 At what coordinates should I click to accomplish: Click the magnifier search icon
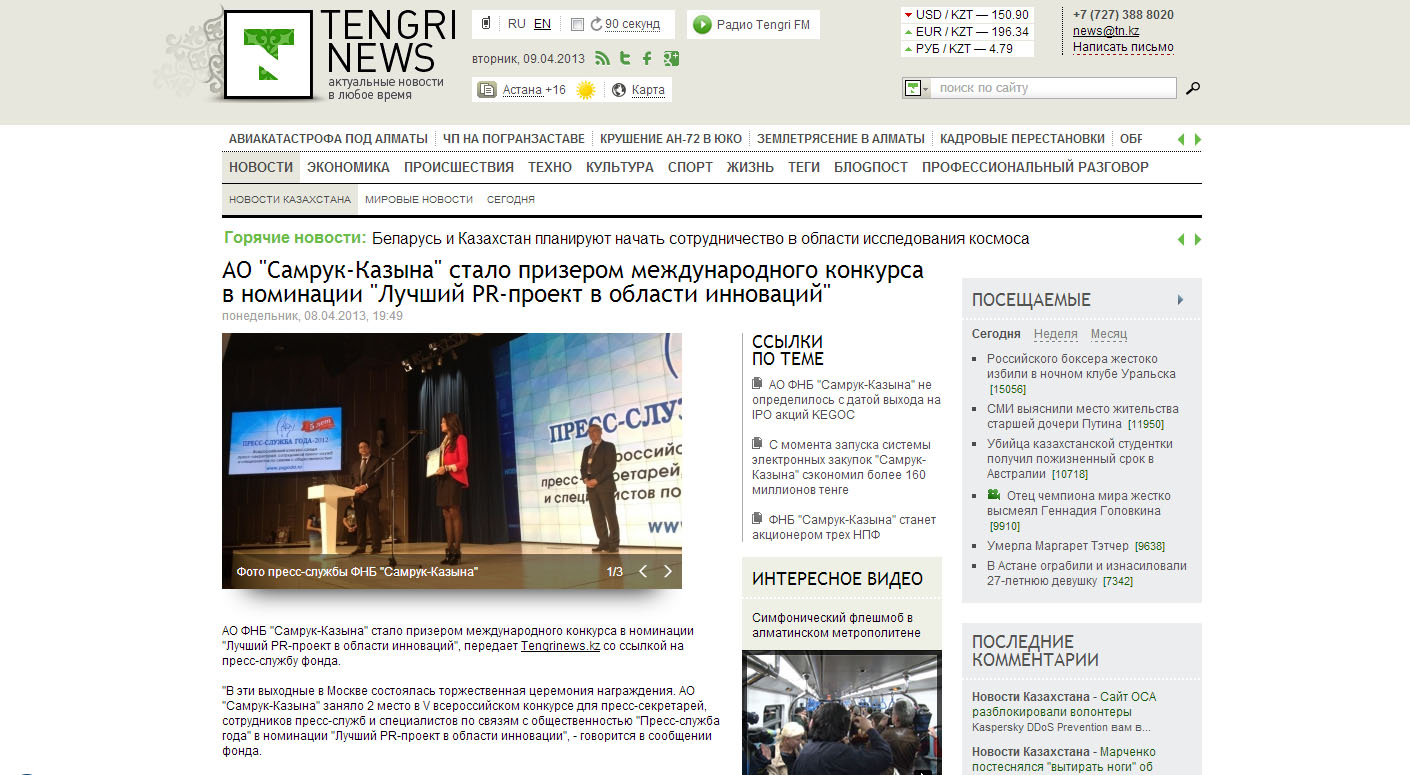[x=1193, y=88]
